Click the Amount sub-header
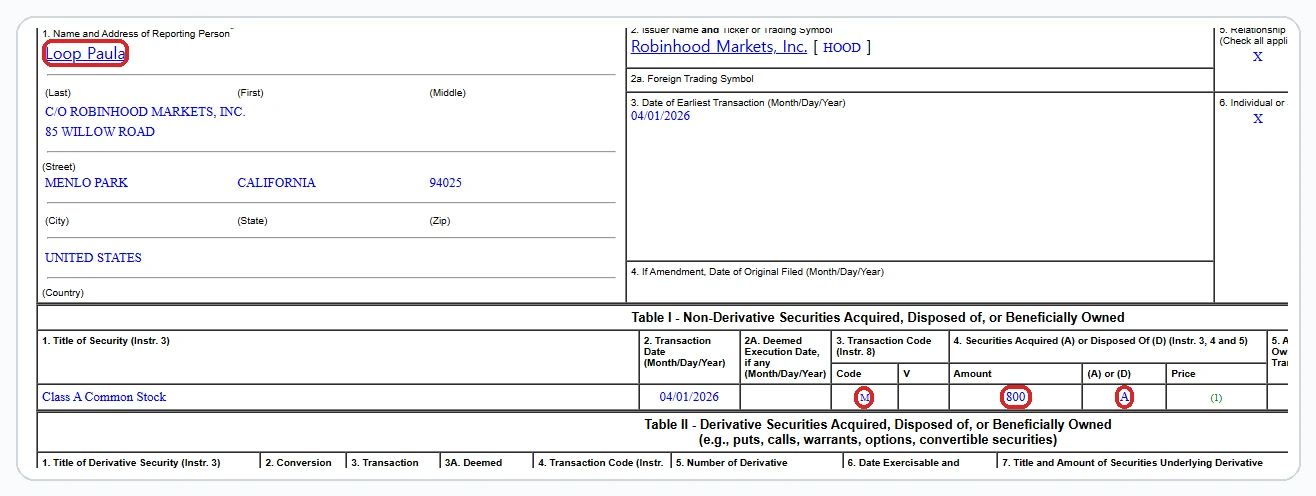 (x=972, y=374)
